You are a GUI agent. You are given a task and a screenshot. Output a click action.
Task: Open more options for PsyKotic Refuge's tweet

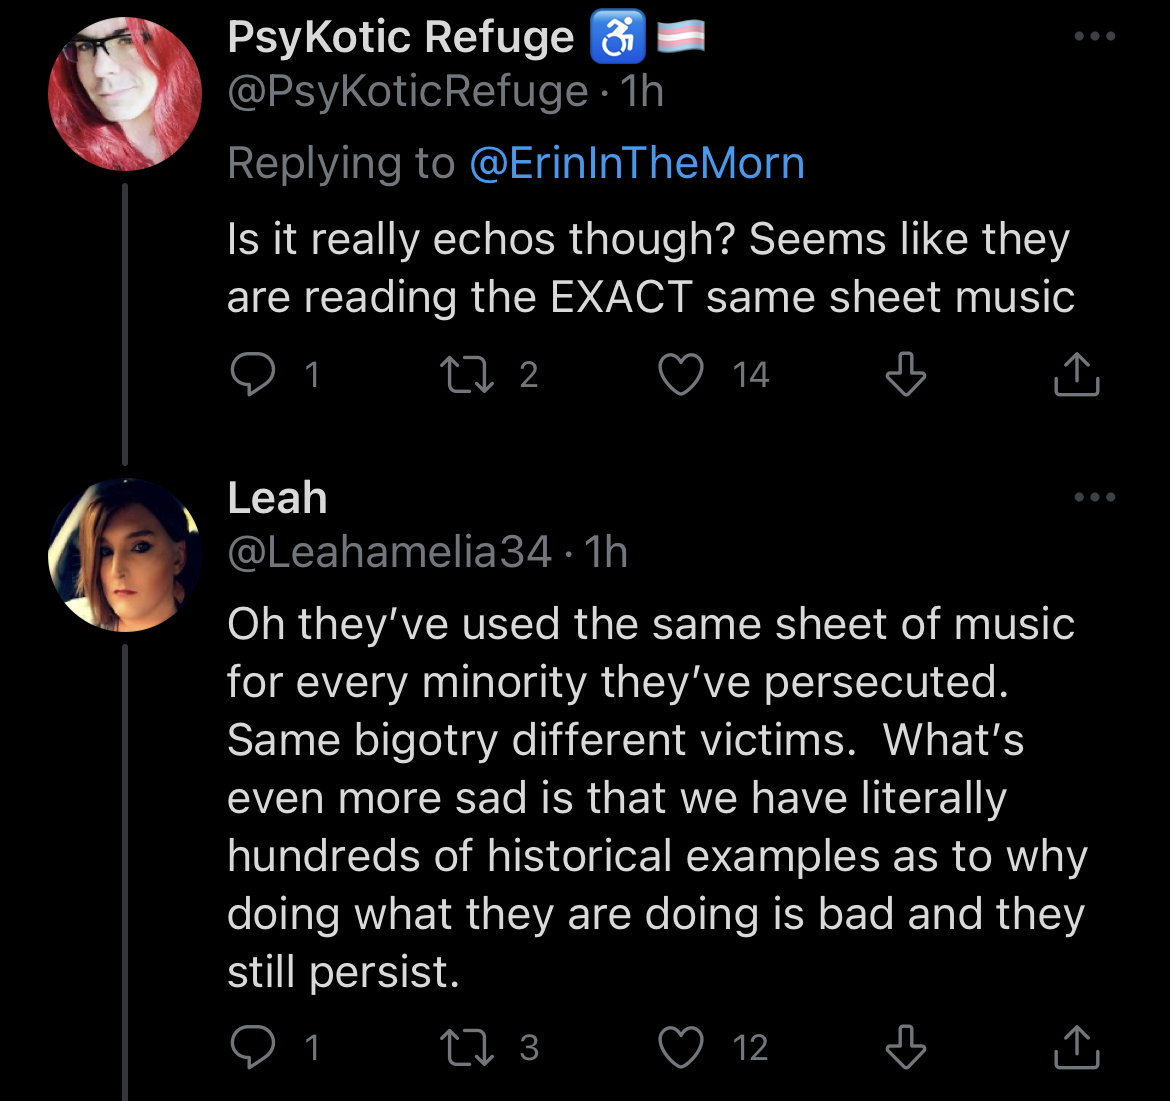1094,37
